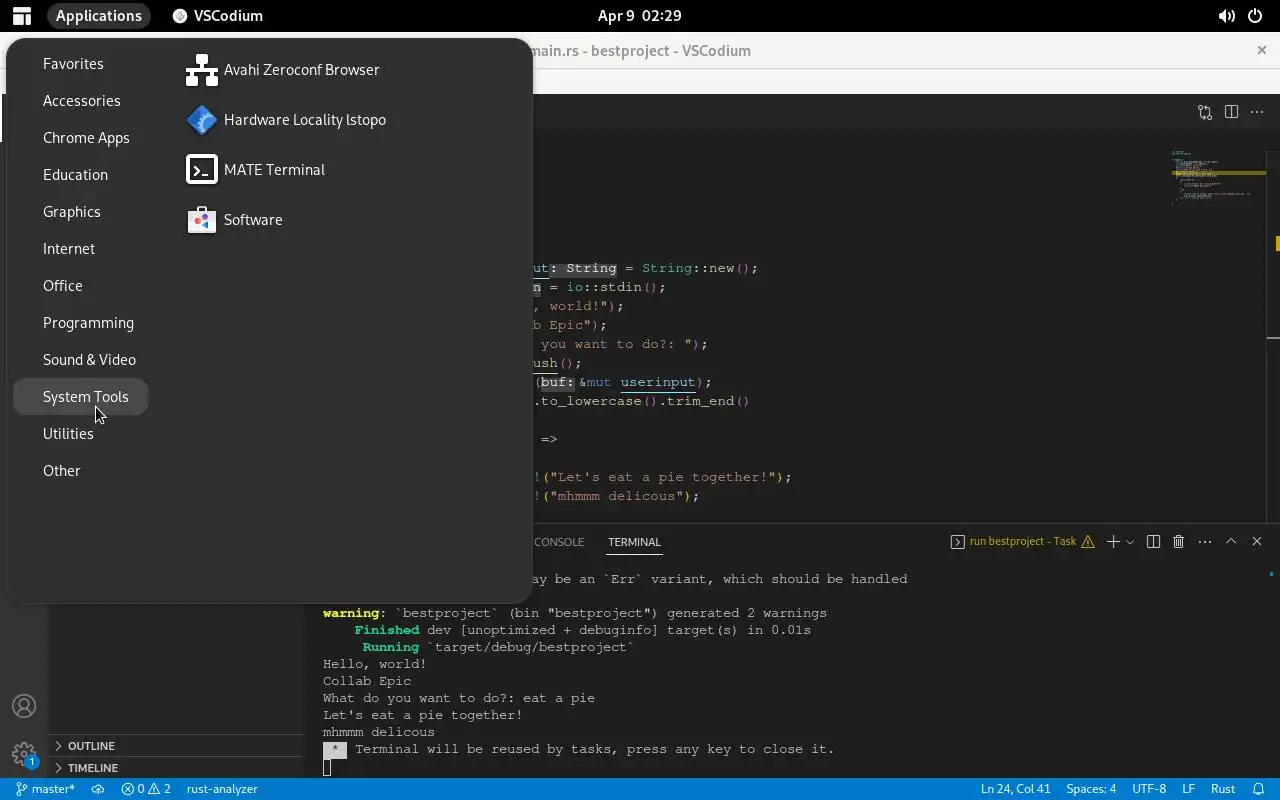
Task: Select the Other category
Action: click(x=61, y=471)
